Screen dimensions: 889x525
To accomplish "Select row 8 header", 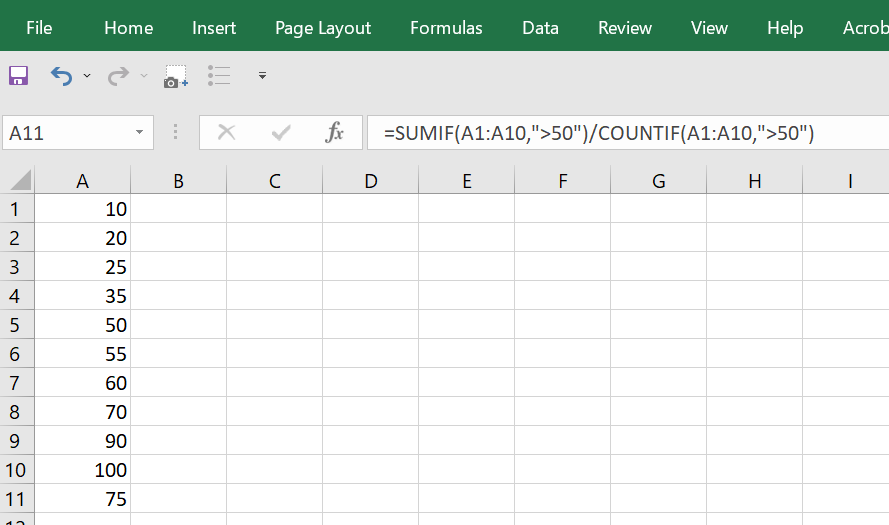I will [17, 412].
